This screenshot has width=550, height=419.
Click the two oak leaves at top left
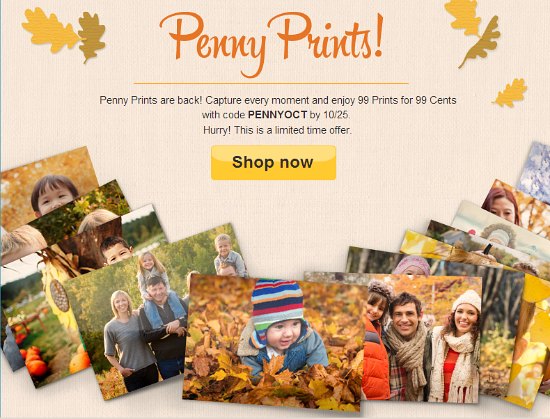point(63,34)
